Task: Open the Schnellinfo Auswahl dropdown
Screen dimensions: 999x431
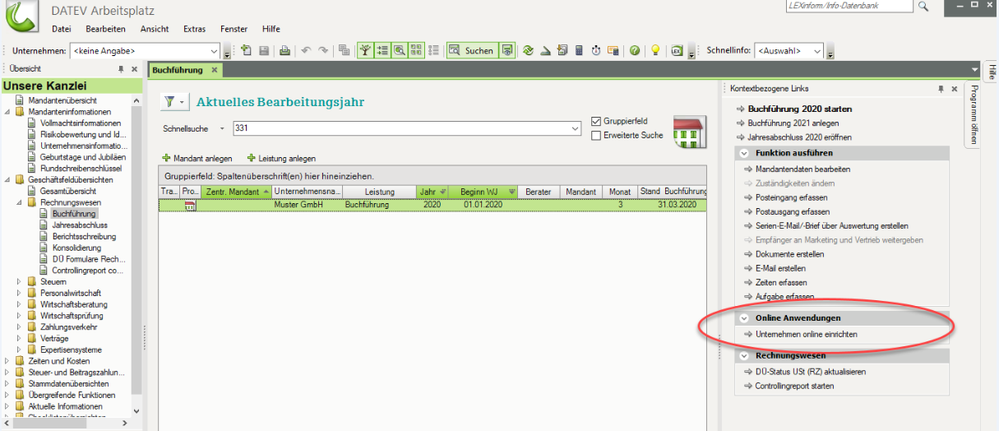Action: [x=817, y=51]
